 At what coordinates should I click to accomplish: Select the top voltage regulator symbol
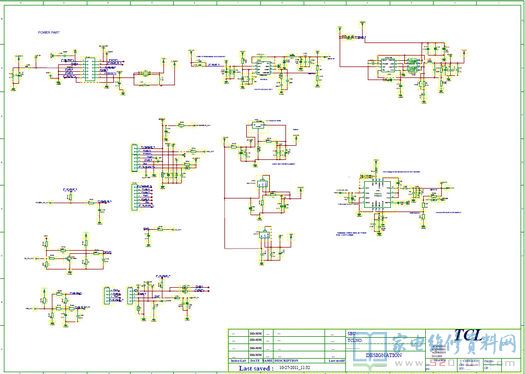258,126
